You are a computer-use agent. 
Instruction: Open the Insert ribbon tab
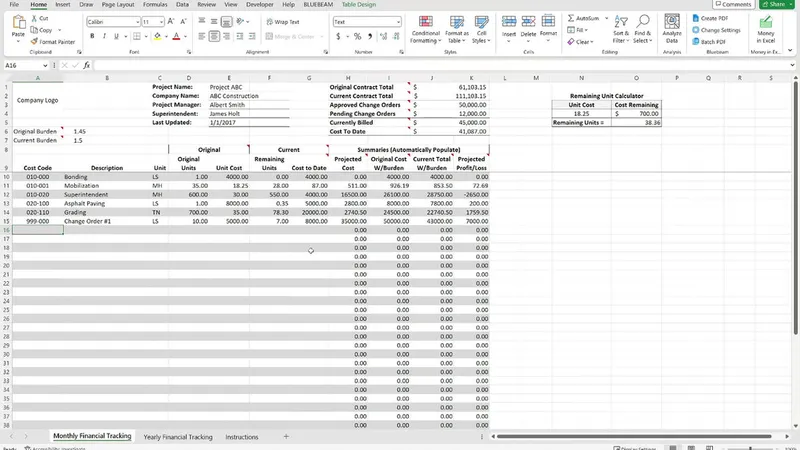63,5
